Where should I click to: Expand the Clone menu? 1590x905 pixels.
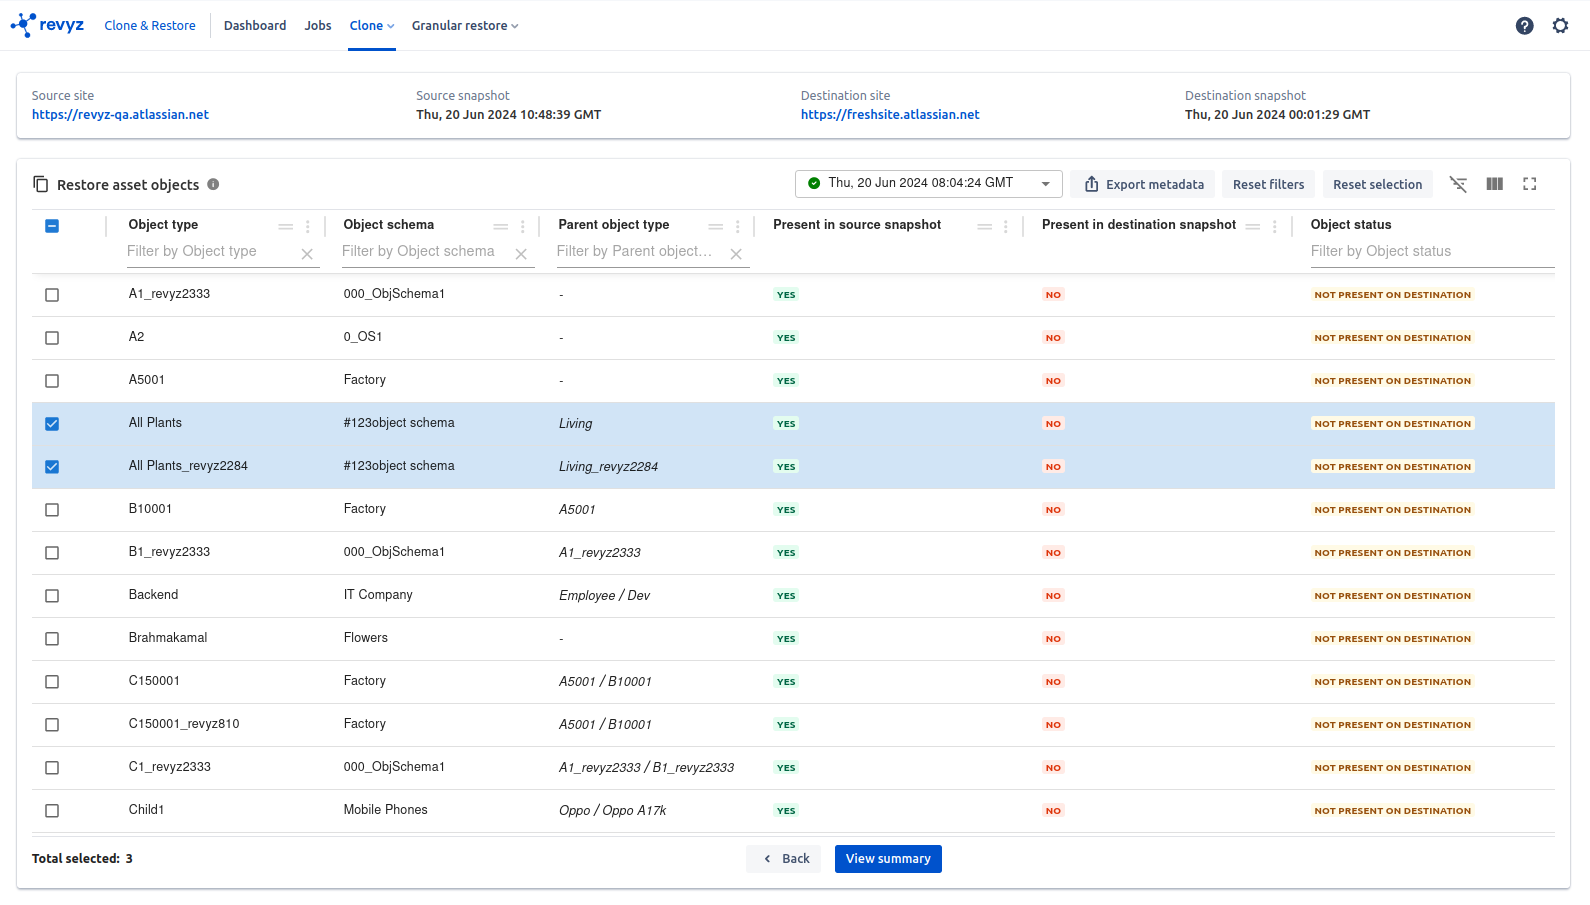click(x=372, y=26)
